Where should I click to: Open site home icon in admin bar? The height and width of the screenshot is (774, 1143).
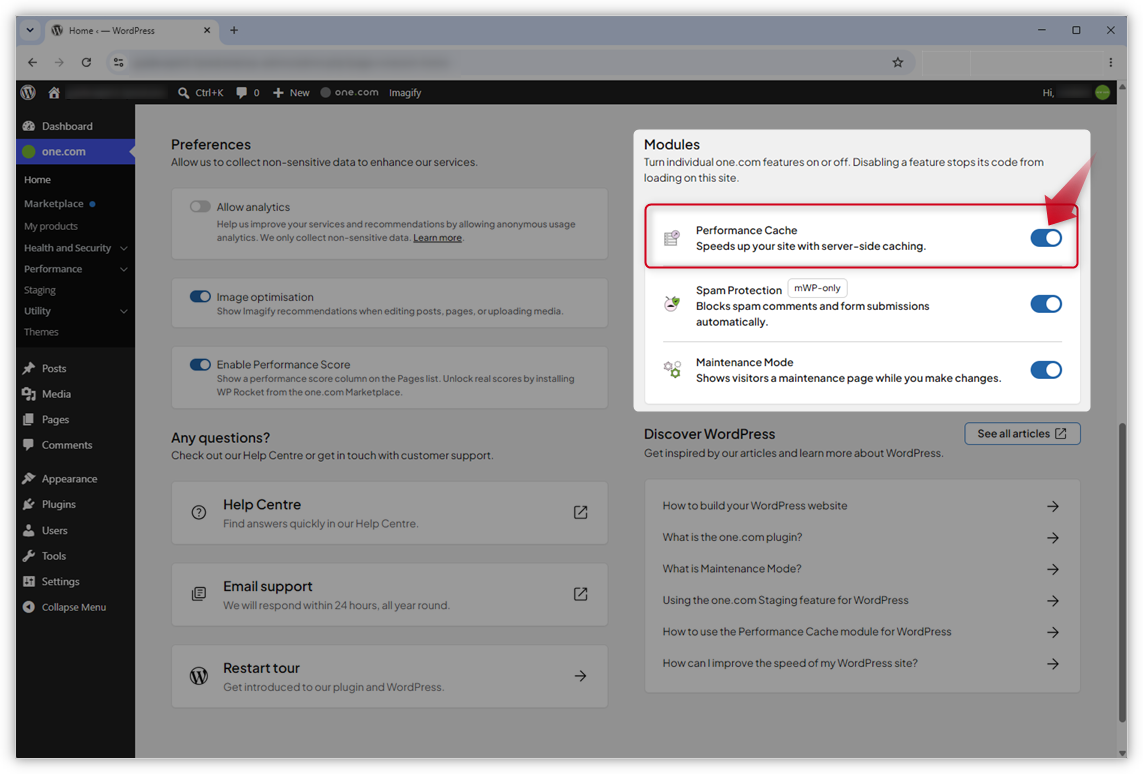54,93
